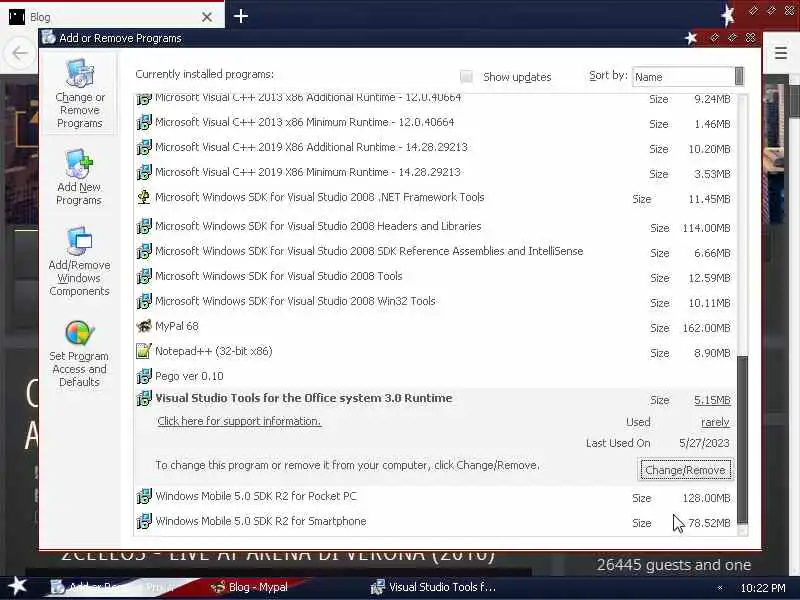Select MyPal 68 program row
Screen dimensions: 800x600
tap(435, 327)
